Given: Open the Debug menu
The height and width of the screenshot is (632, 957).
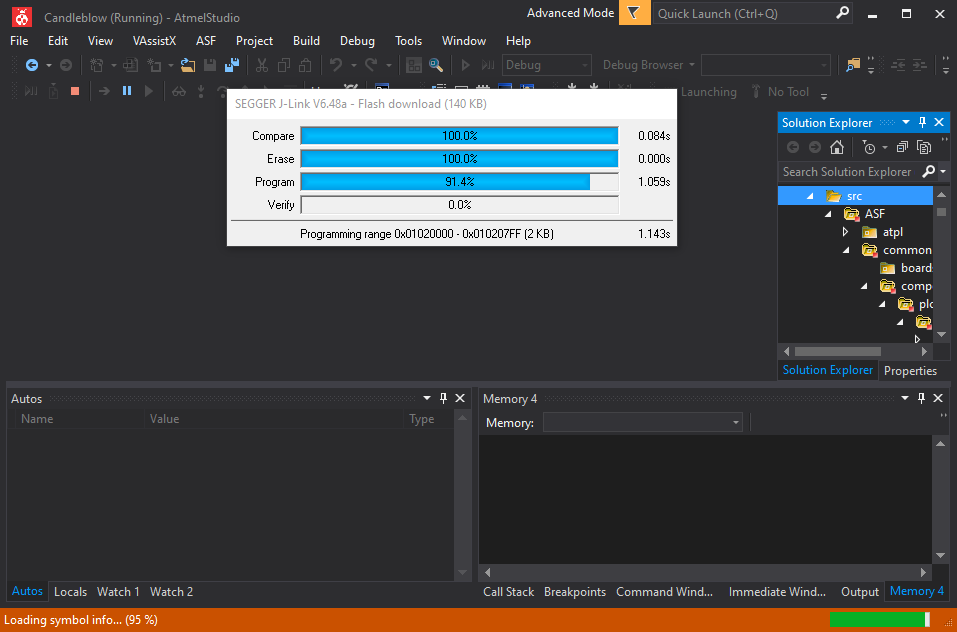Looking at the screenshot, I should coord(357,41).
